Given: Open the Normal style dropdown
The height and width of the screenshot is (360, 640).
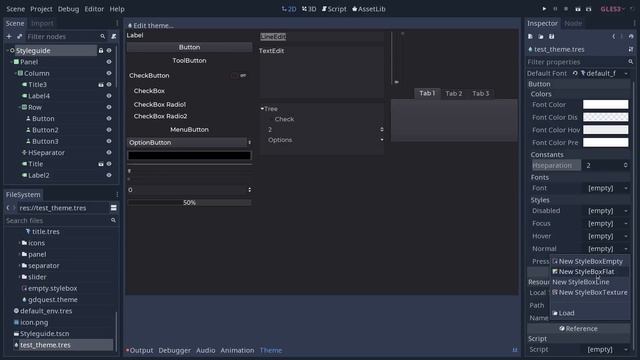Looking at the screenshot, I should [x=606, y=249].
